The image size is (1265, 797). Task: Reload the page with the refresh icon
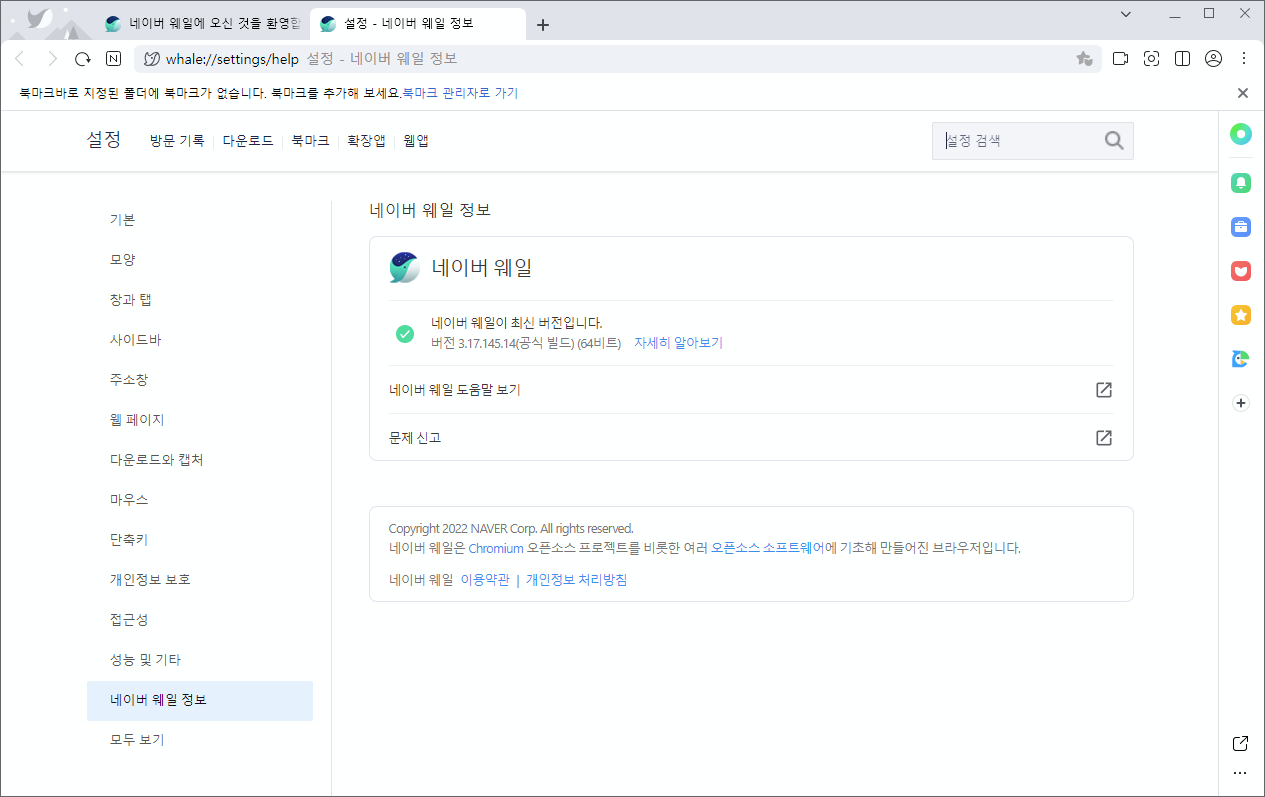[x=83, y=59]
